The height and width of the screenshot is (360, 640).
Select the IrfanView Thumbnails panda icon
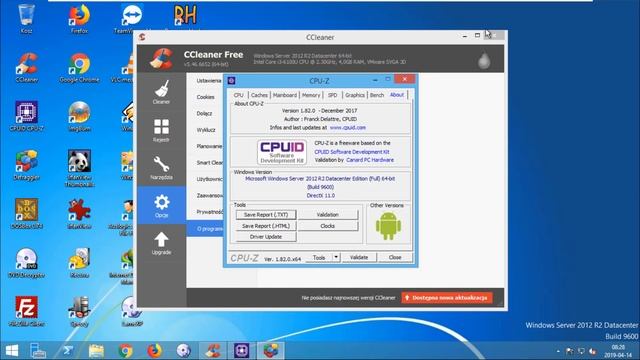click(x=79, y=168)
